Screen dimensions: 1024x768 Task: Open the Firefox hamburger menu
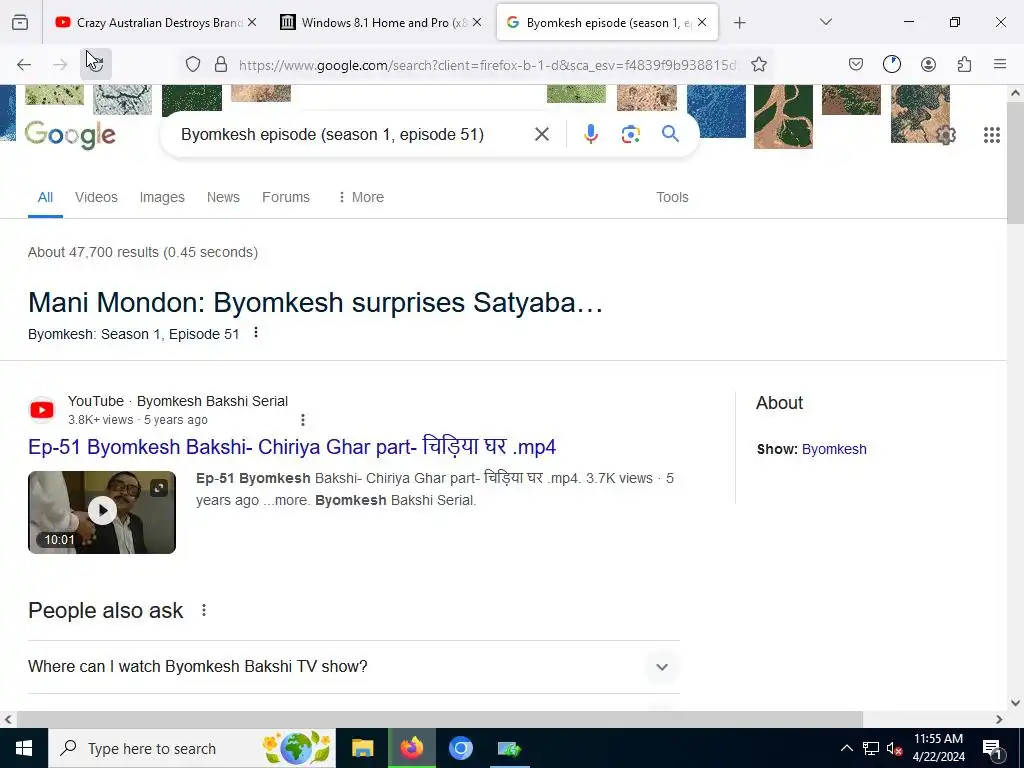[1000, 64]
